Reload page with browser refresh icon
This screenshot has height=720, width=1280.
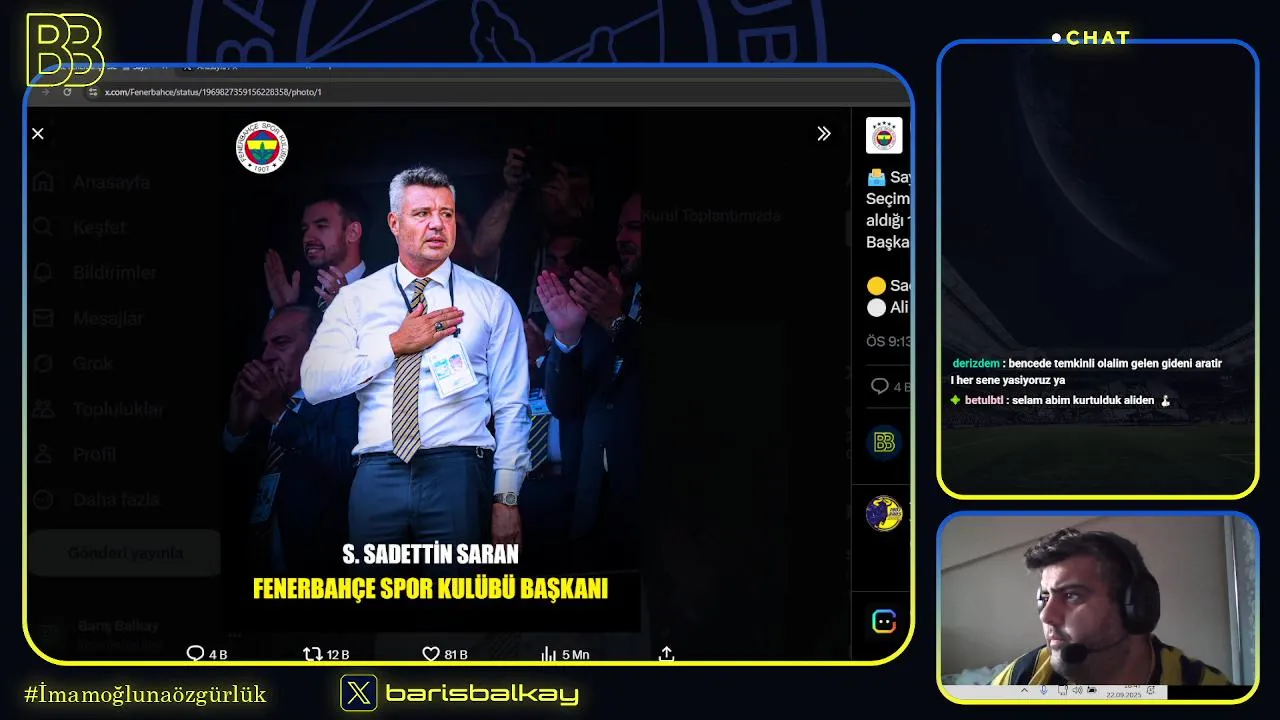click(x=67, y=91)
